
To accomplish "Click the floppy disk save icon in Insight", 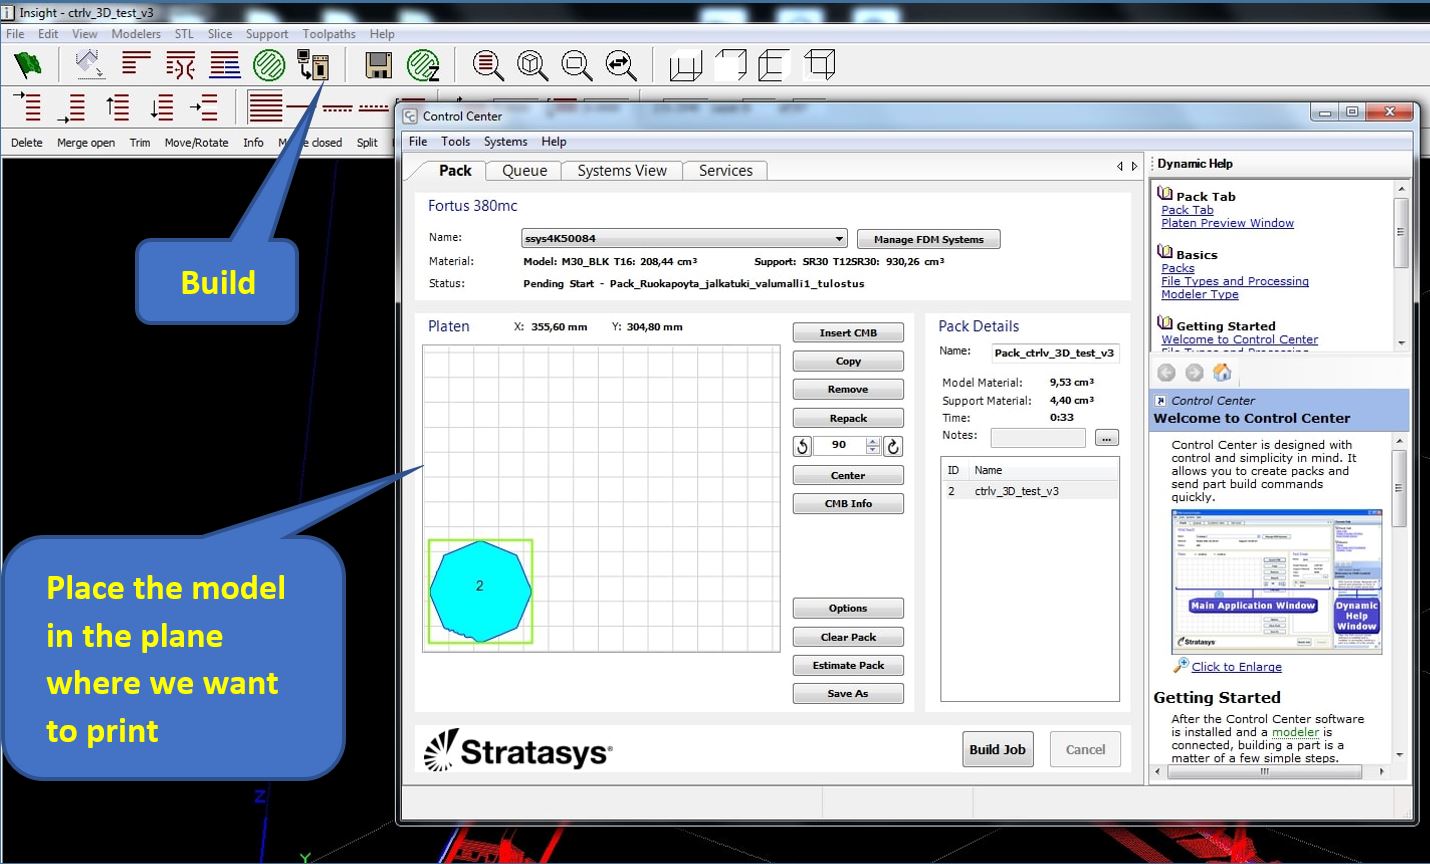I will pyautogui.click(x=379, y=66).
